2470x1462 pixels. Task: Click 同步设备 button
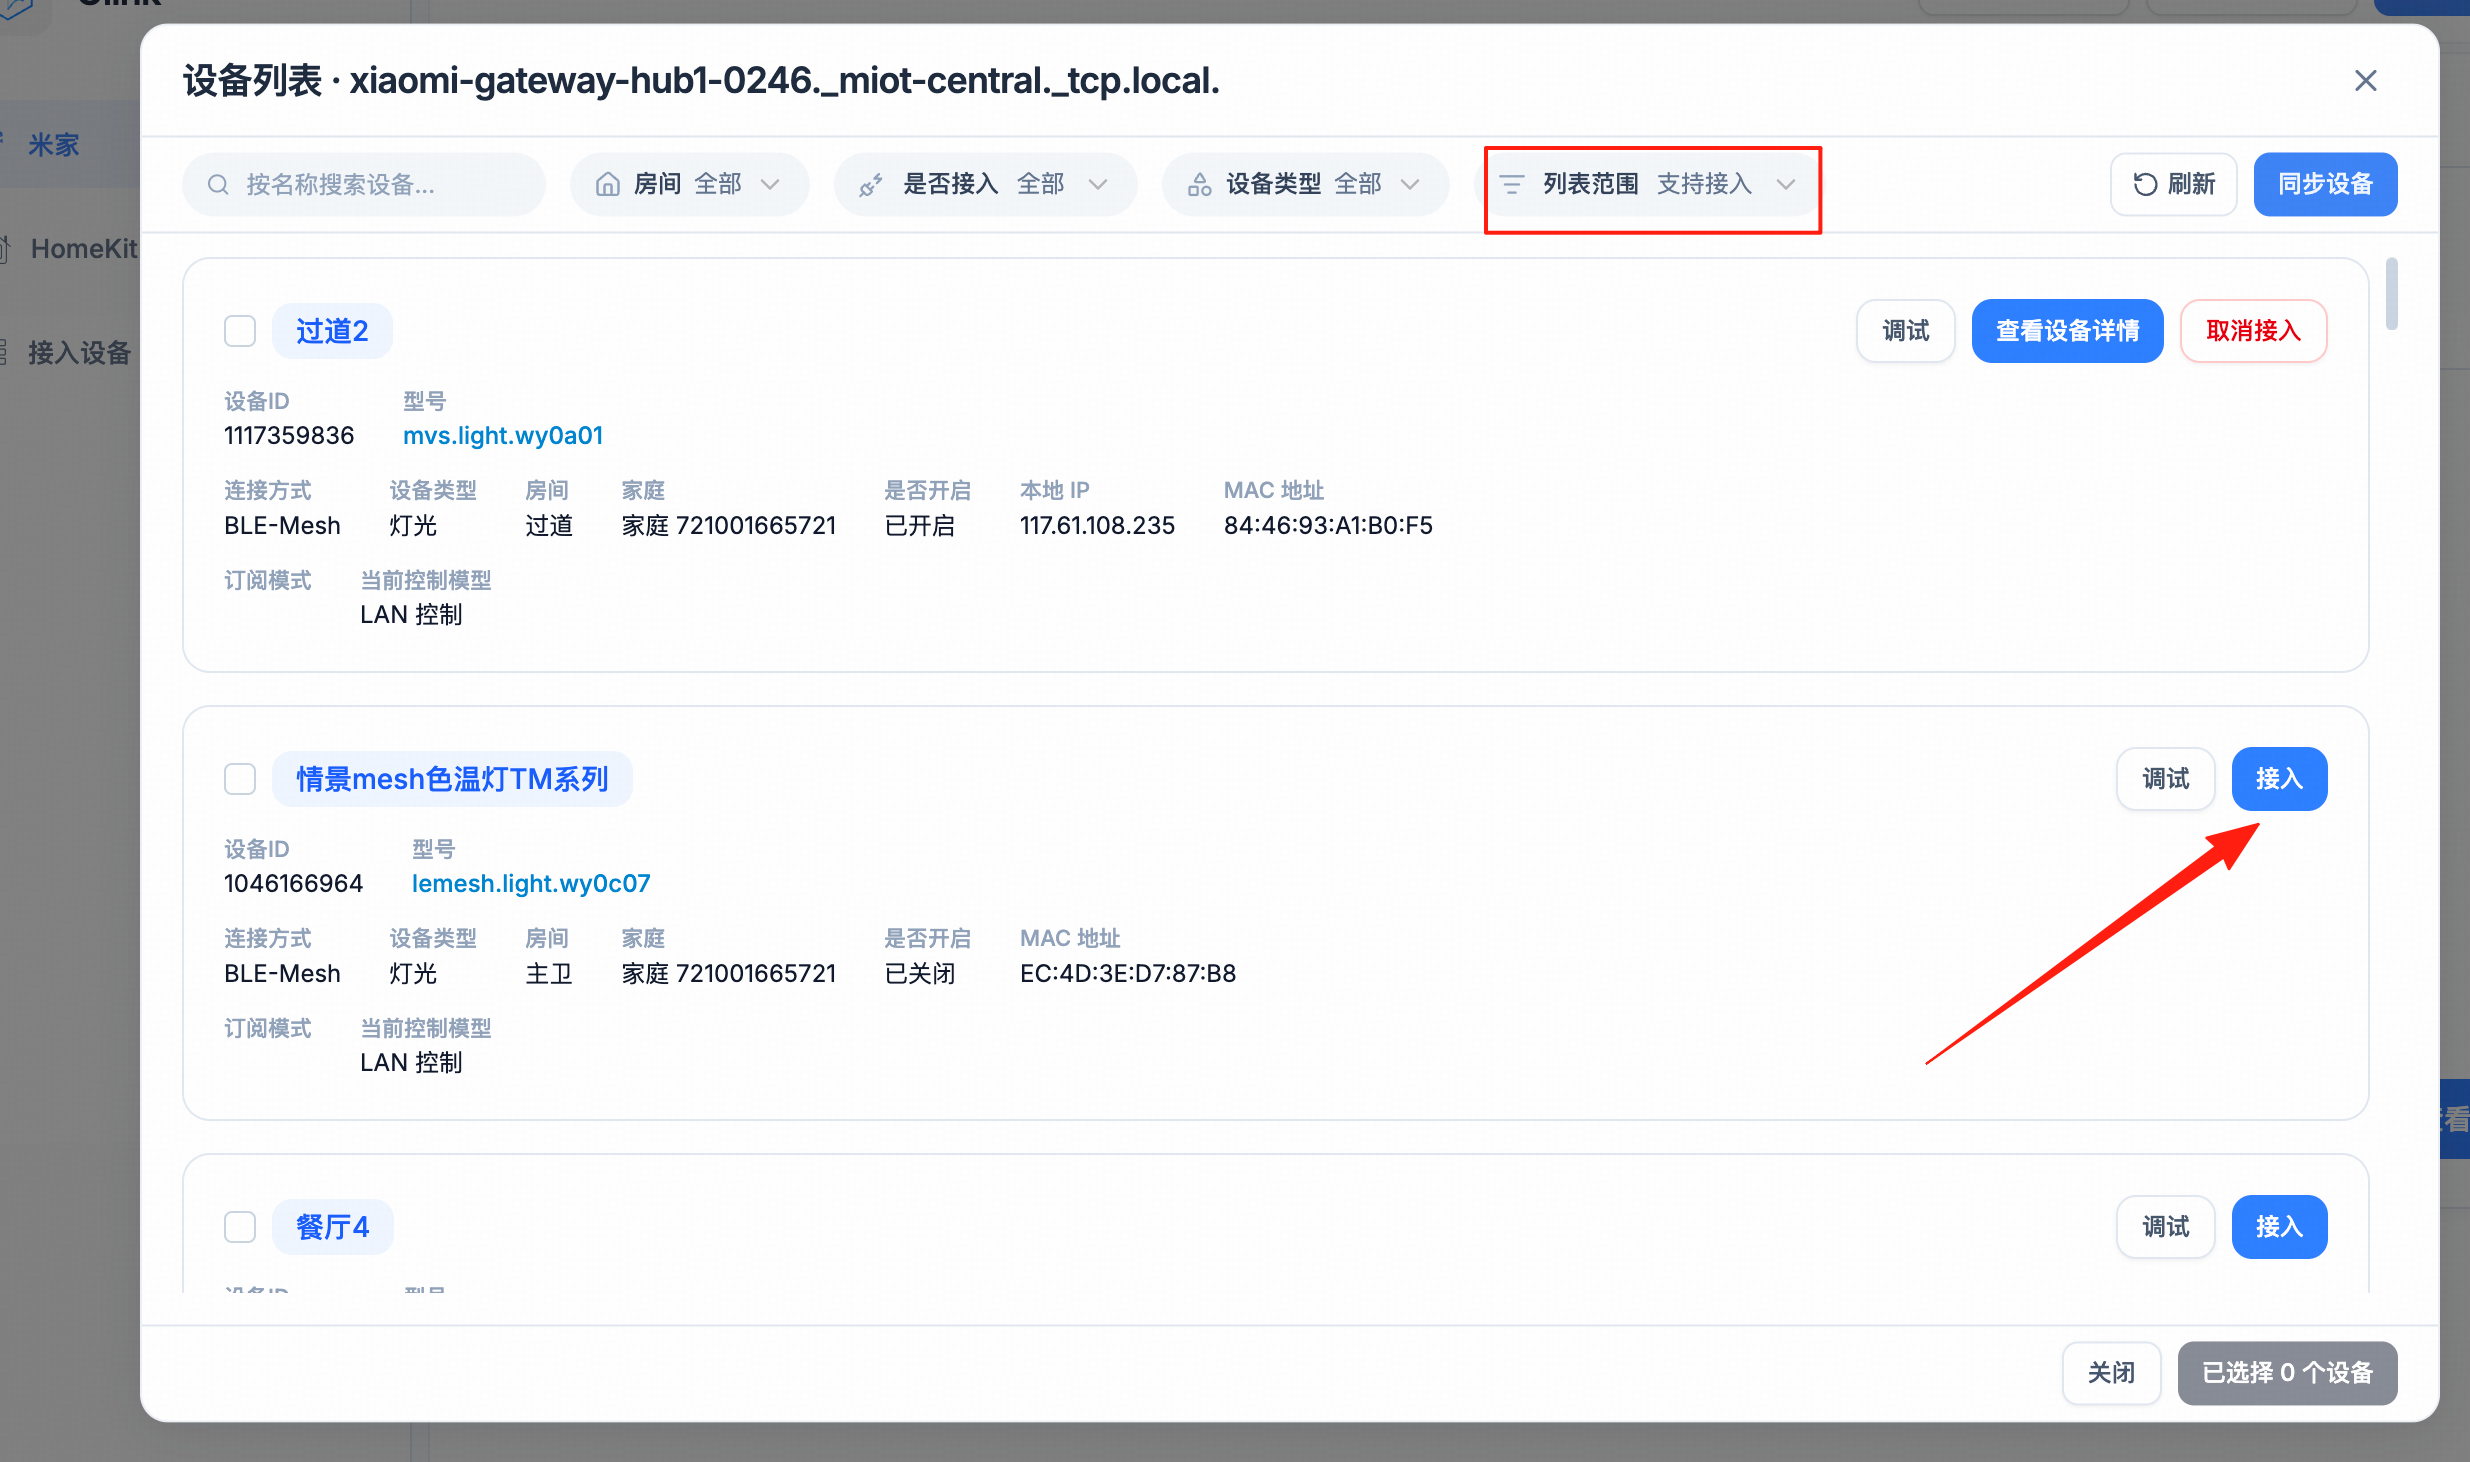click(x=2325, y=185)
